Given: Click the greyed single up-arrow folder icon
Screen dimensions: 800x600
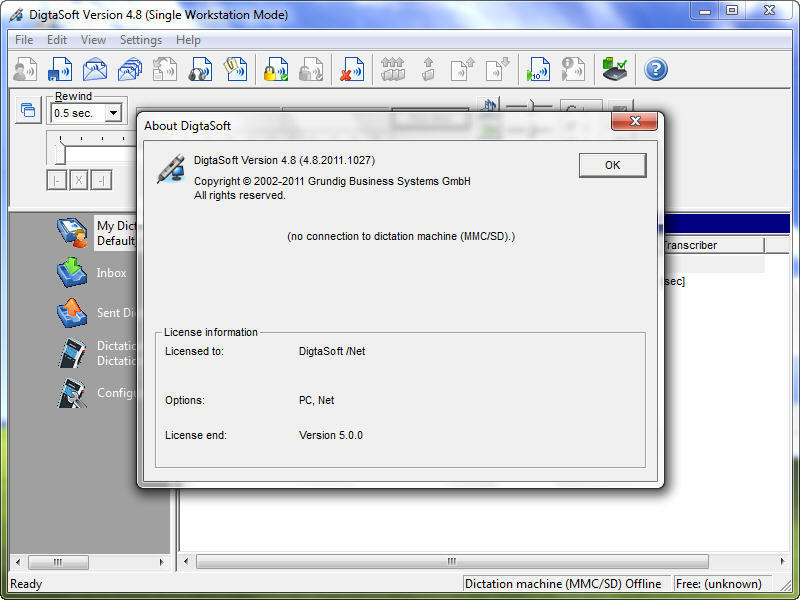Looking at the screenshot, I should tap(428, 69).
